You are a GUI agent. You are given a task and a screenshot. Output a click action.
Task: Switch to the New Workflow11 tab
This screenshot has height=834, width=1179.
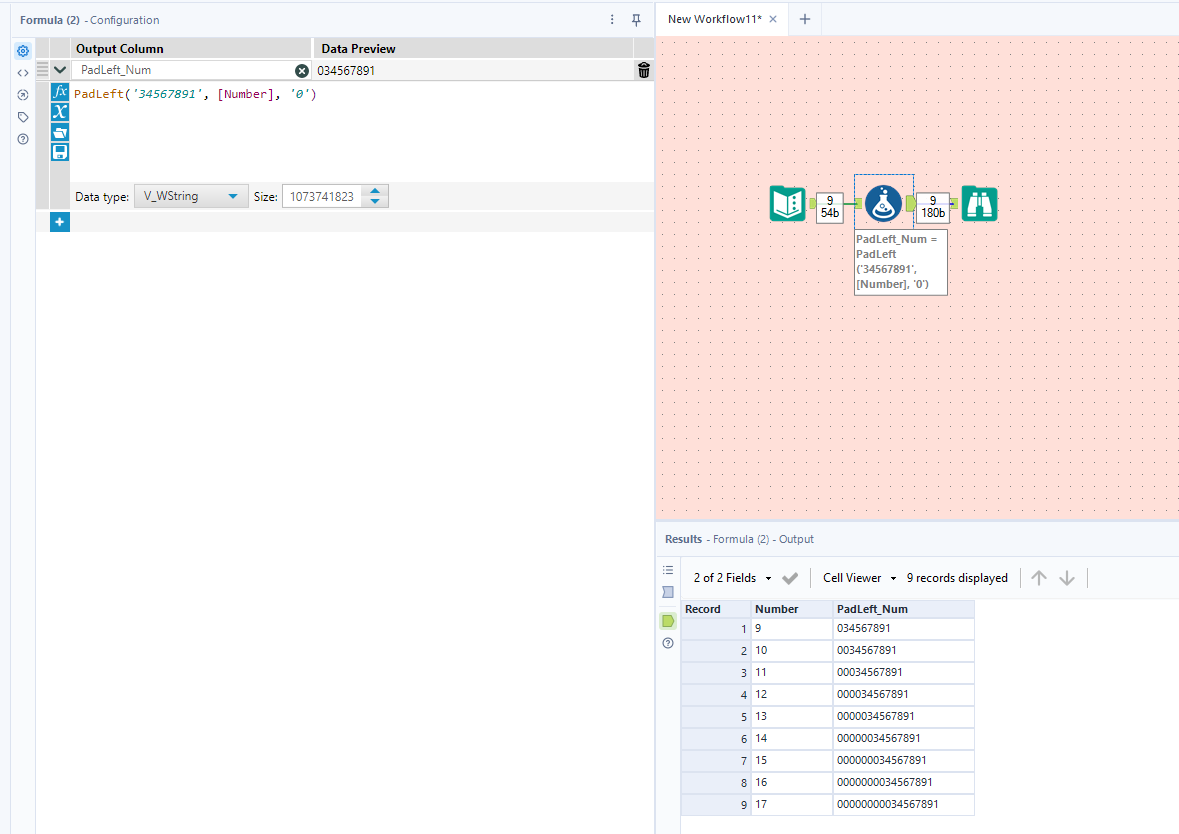[714, 18]
